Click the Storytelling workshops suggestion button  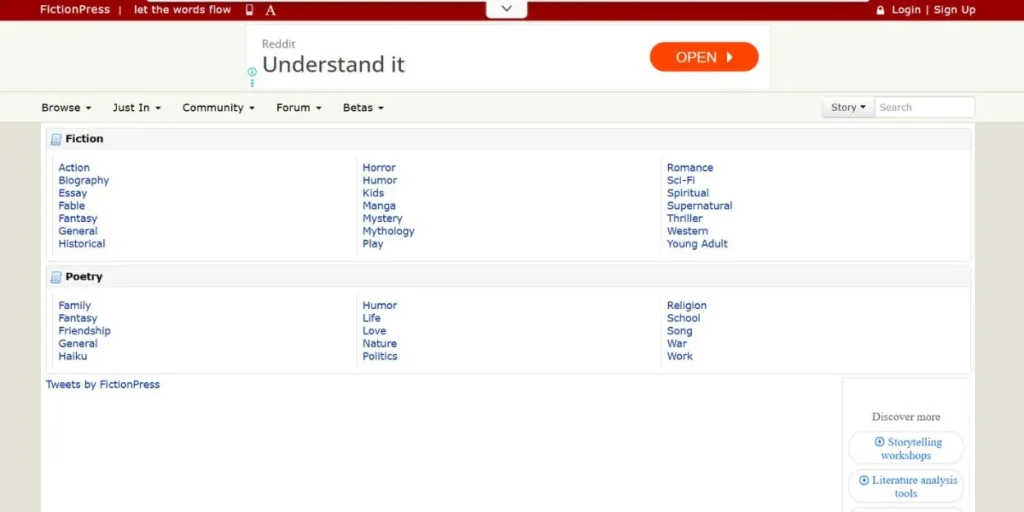(906, 449)
